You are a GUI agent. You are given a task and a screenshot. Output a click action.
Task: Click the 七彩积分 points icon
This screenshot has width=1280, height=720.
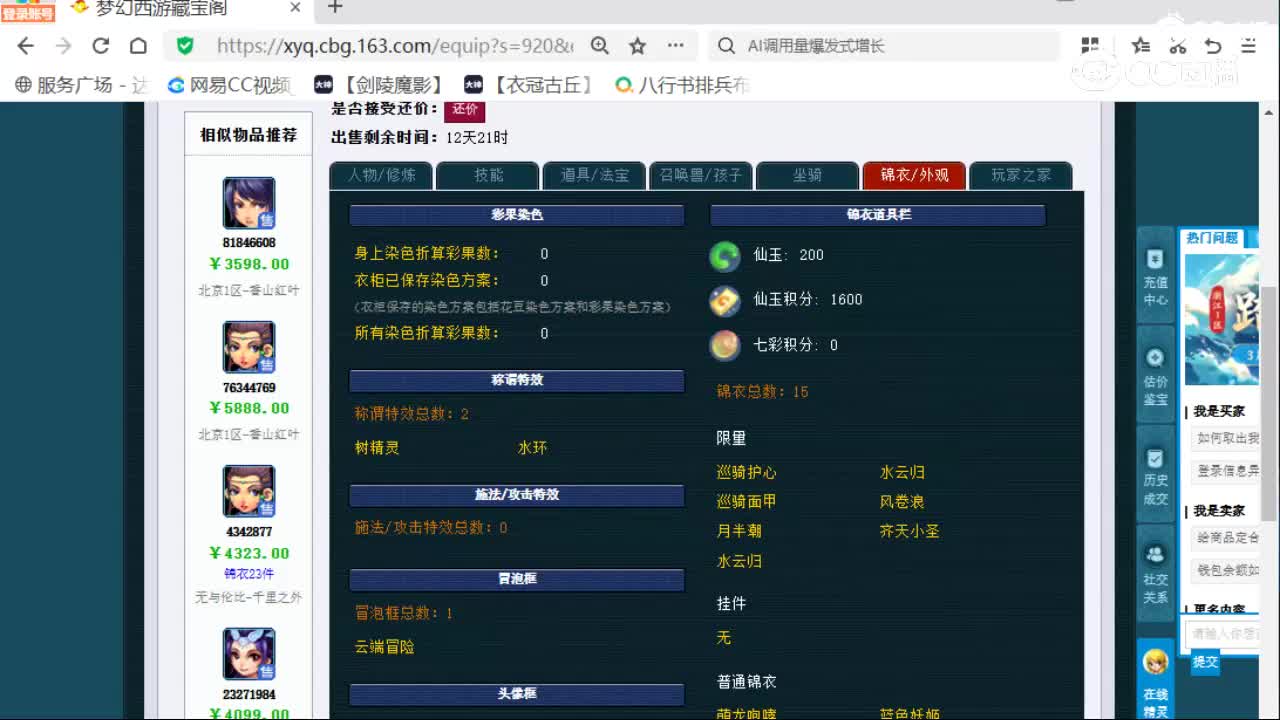pos(724,345)
